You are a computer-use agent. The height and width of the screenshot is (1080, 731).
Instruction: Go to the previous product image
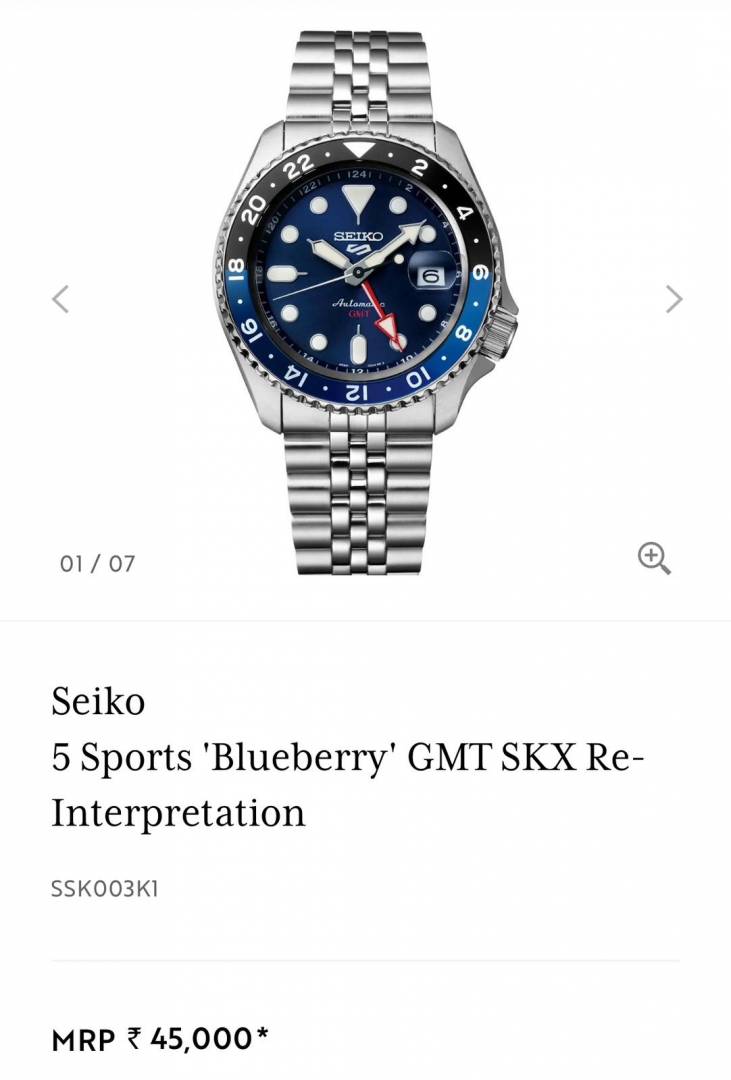[x=62, y=298]
